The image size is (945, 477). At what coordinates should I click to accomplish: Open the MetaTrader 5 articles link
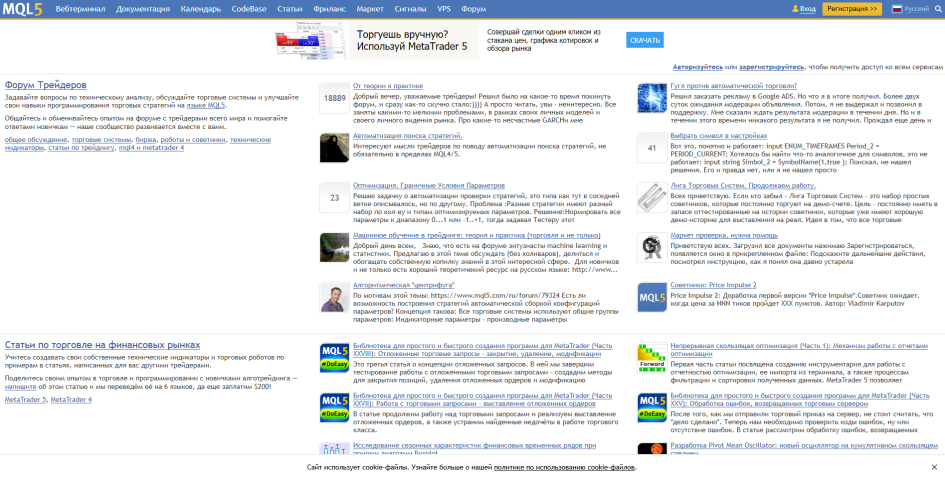point(25,399)
